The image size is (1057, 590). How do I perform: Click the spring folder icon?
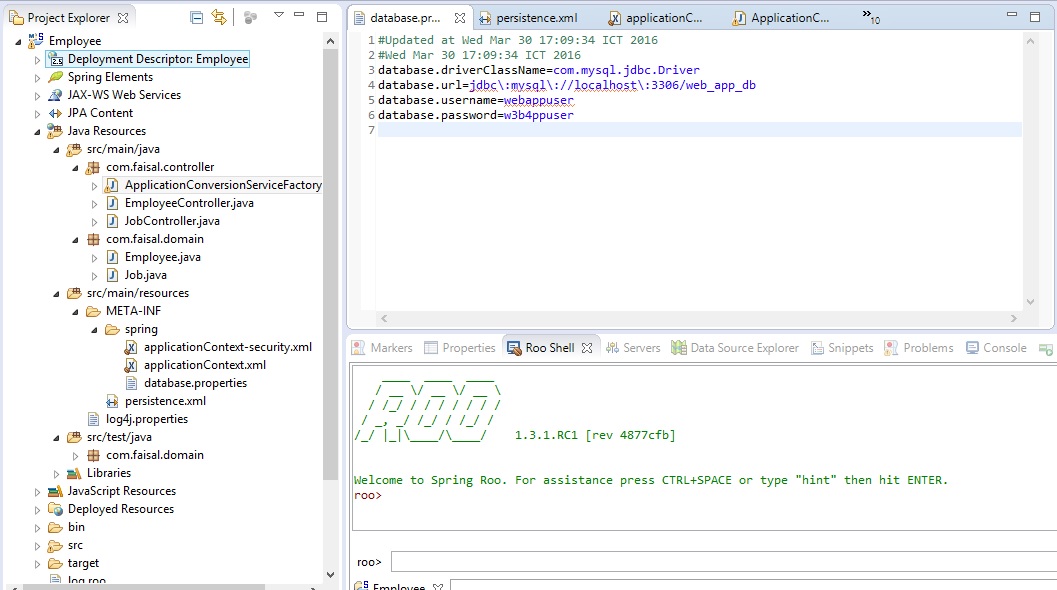112,329
